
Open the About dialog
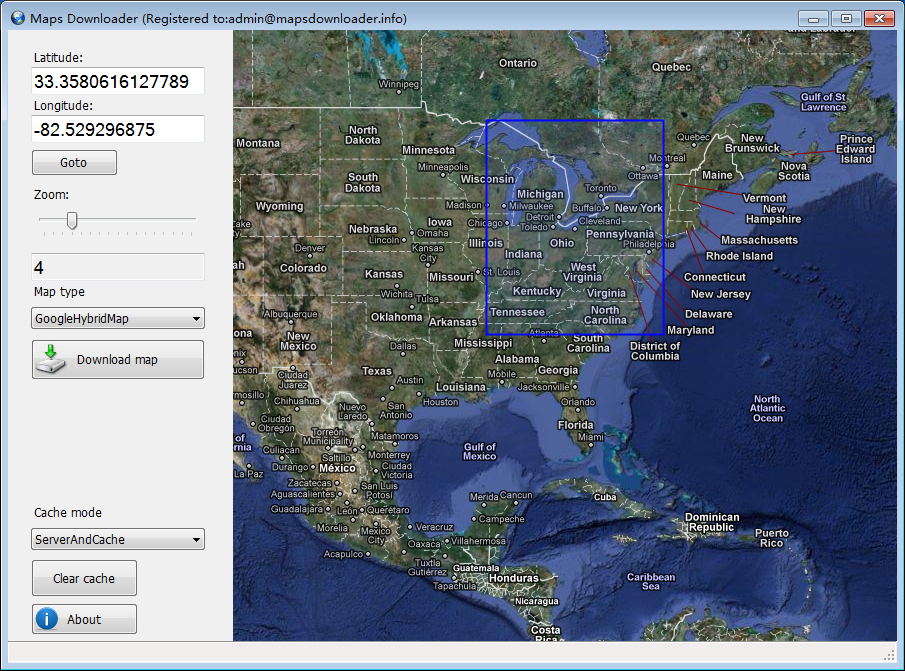pos(84,619)
